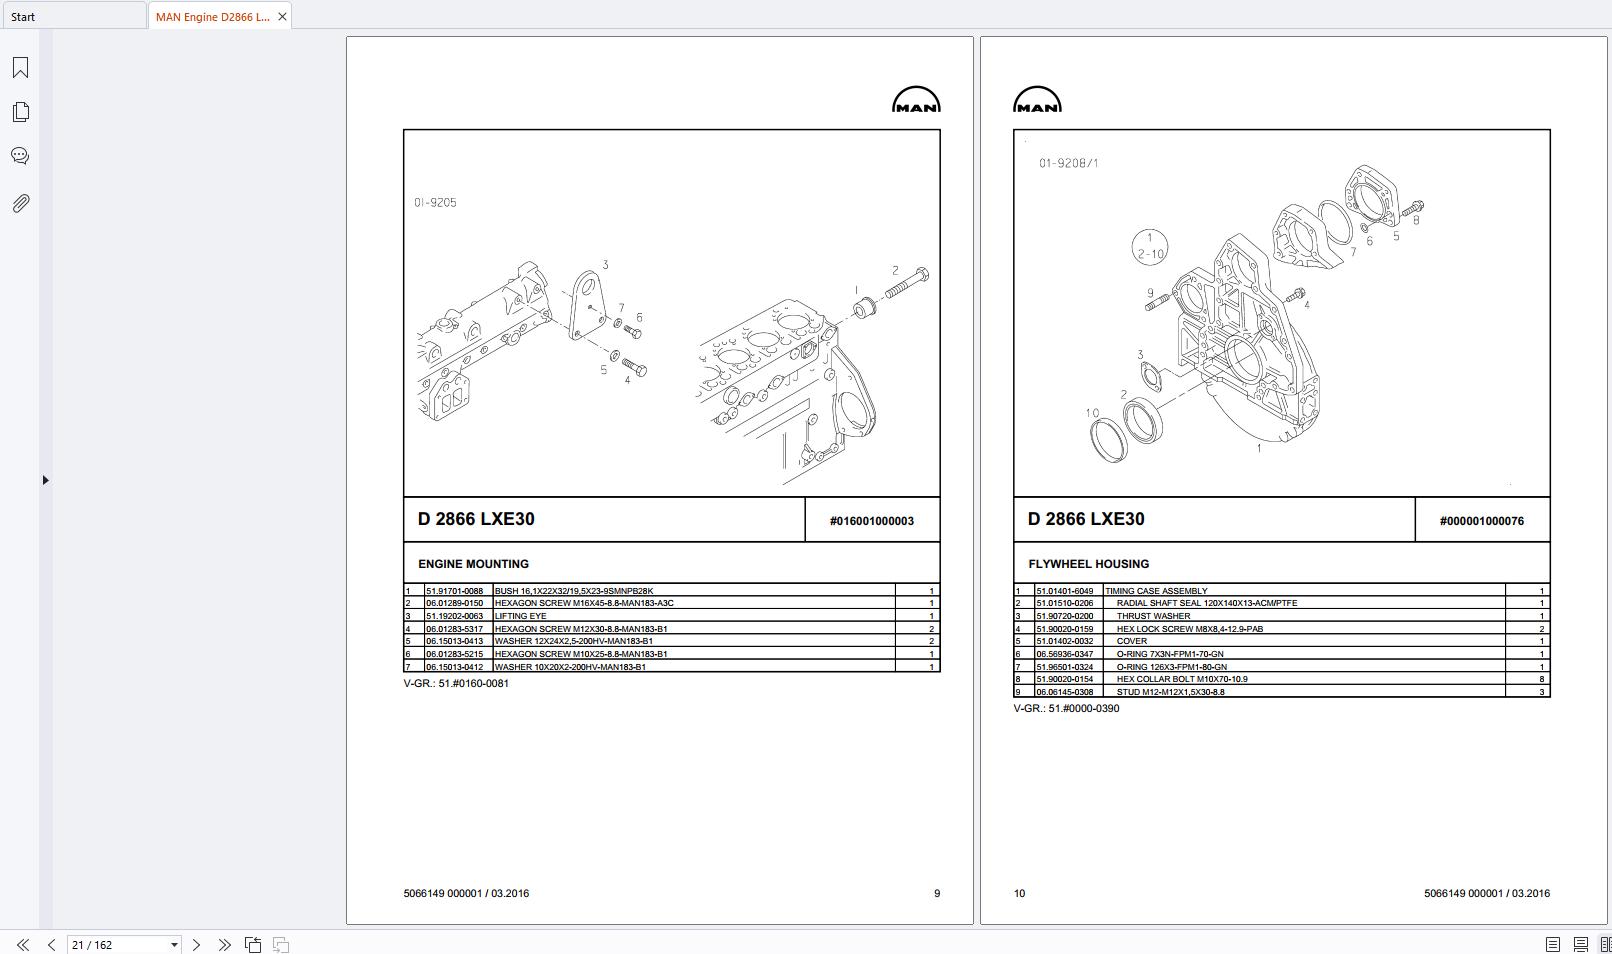Click the WASHER 12X24X2,5 row
This screenshot has height=954, width=1612.
click(x=671, y=641)
